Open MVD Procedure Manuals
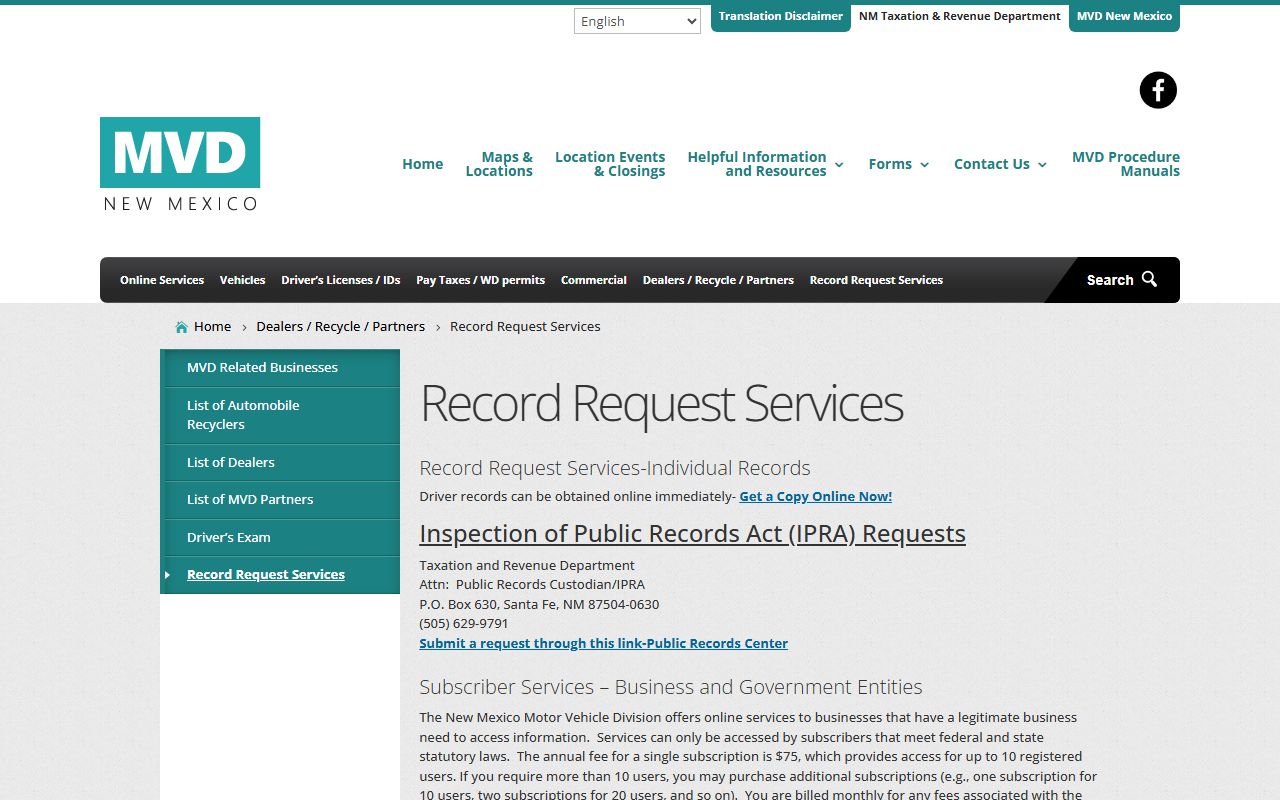The width and height of the screenshot is (1280, 800). 1126,164
